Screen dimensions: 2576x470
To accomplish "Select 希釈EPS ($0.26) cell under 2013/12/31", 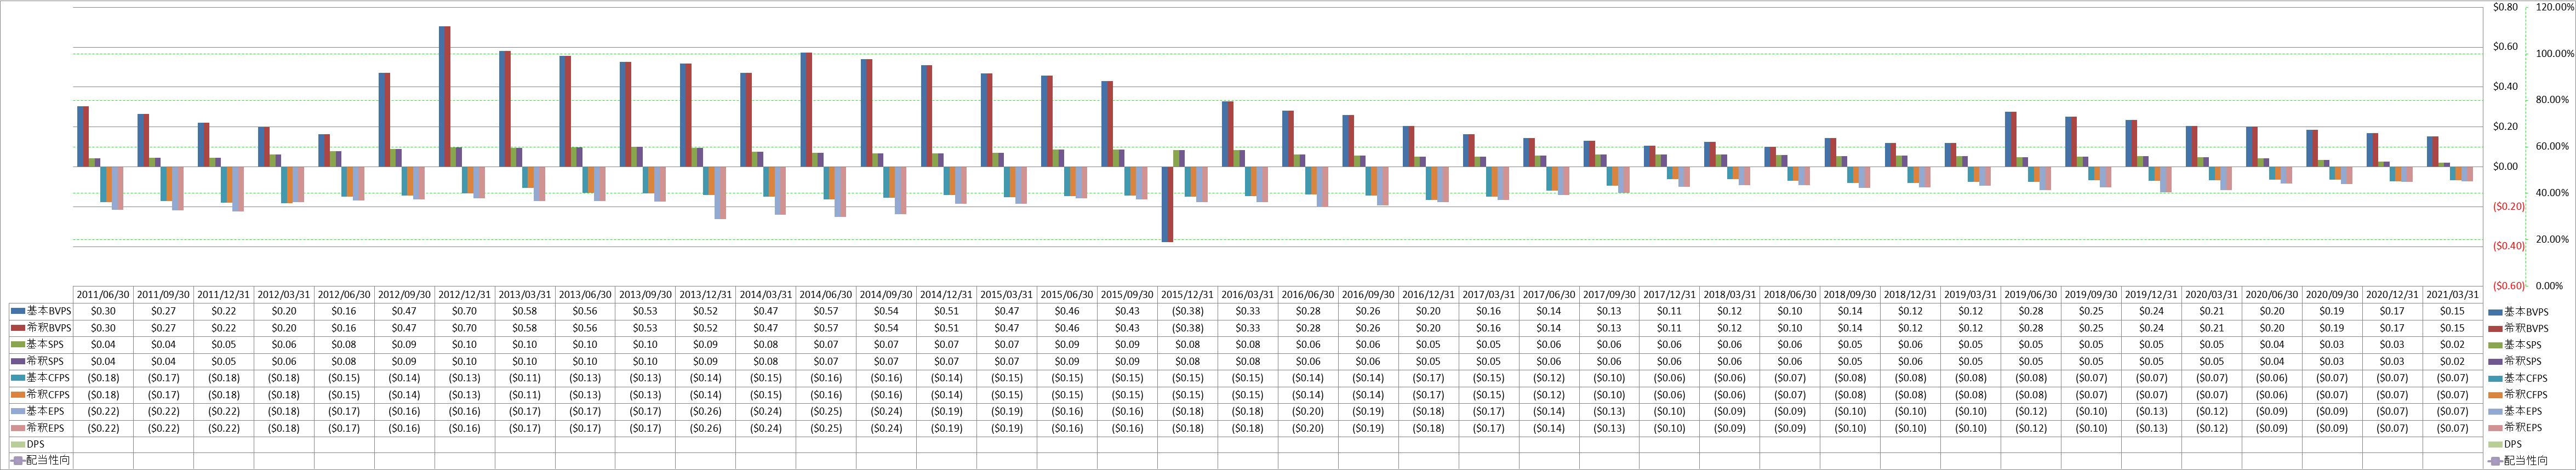I will (706, 428).
